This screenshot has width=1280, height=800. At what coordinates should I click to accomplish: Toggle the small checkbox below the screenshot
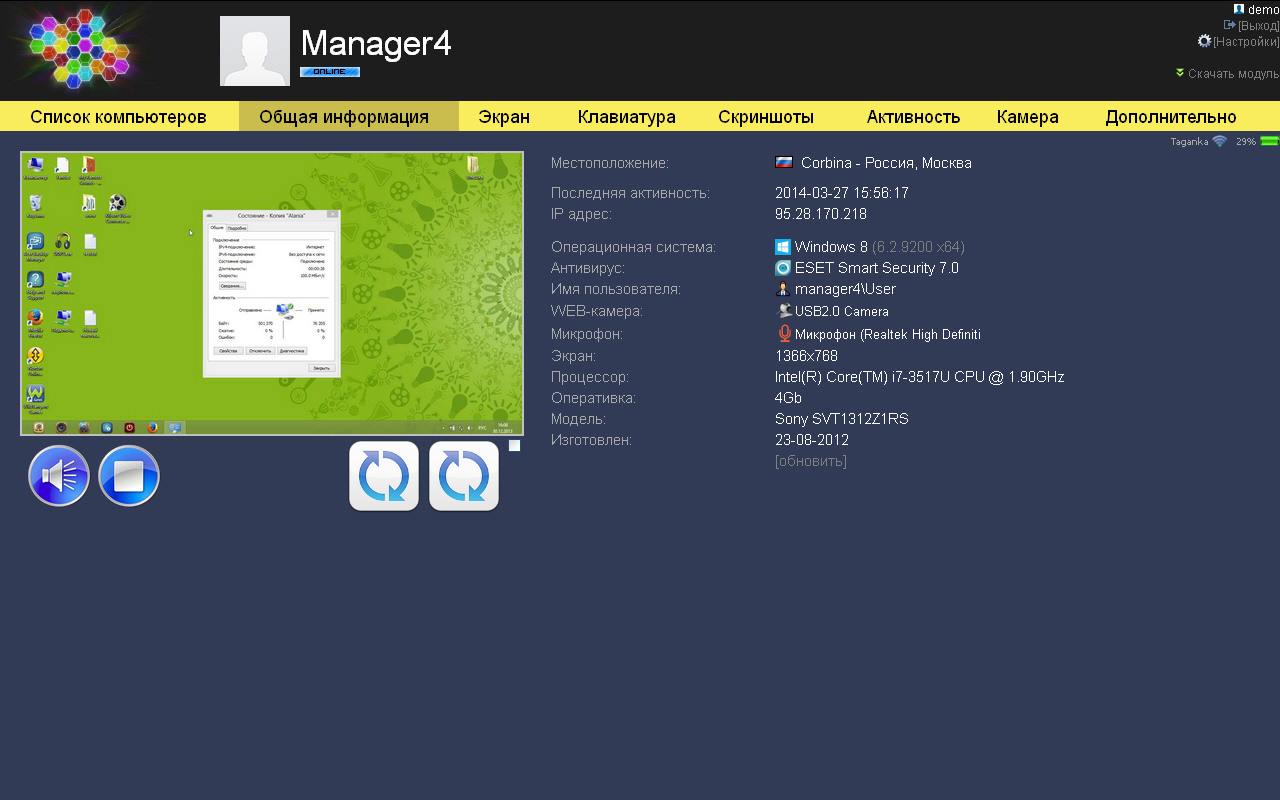pos(514,446)
